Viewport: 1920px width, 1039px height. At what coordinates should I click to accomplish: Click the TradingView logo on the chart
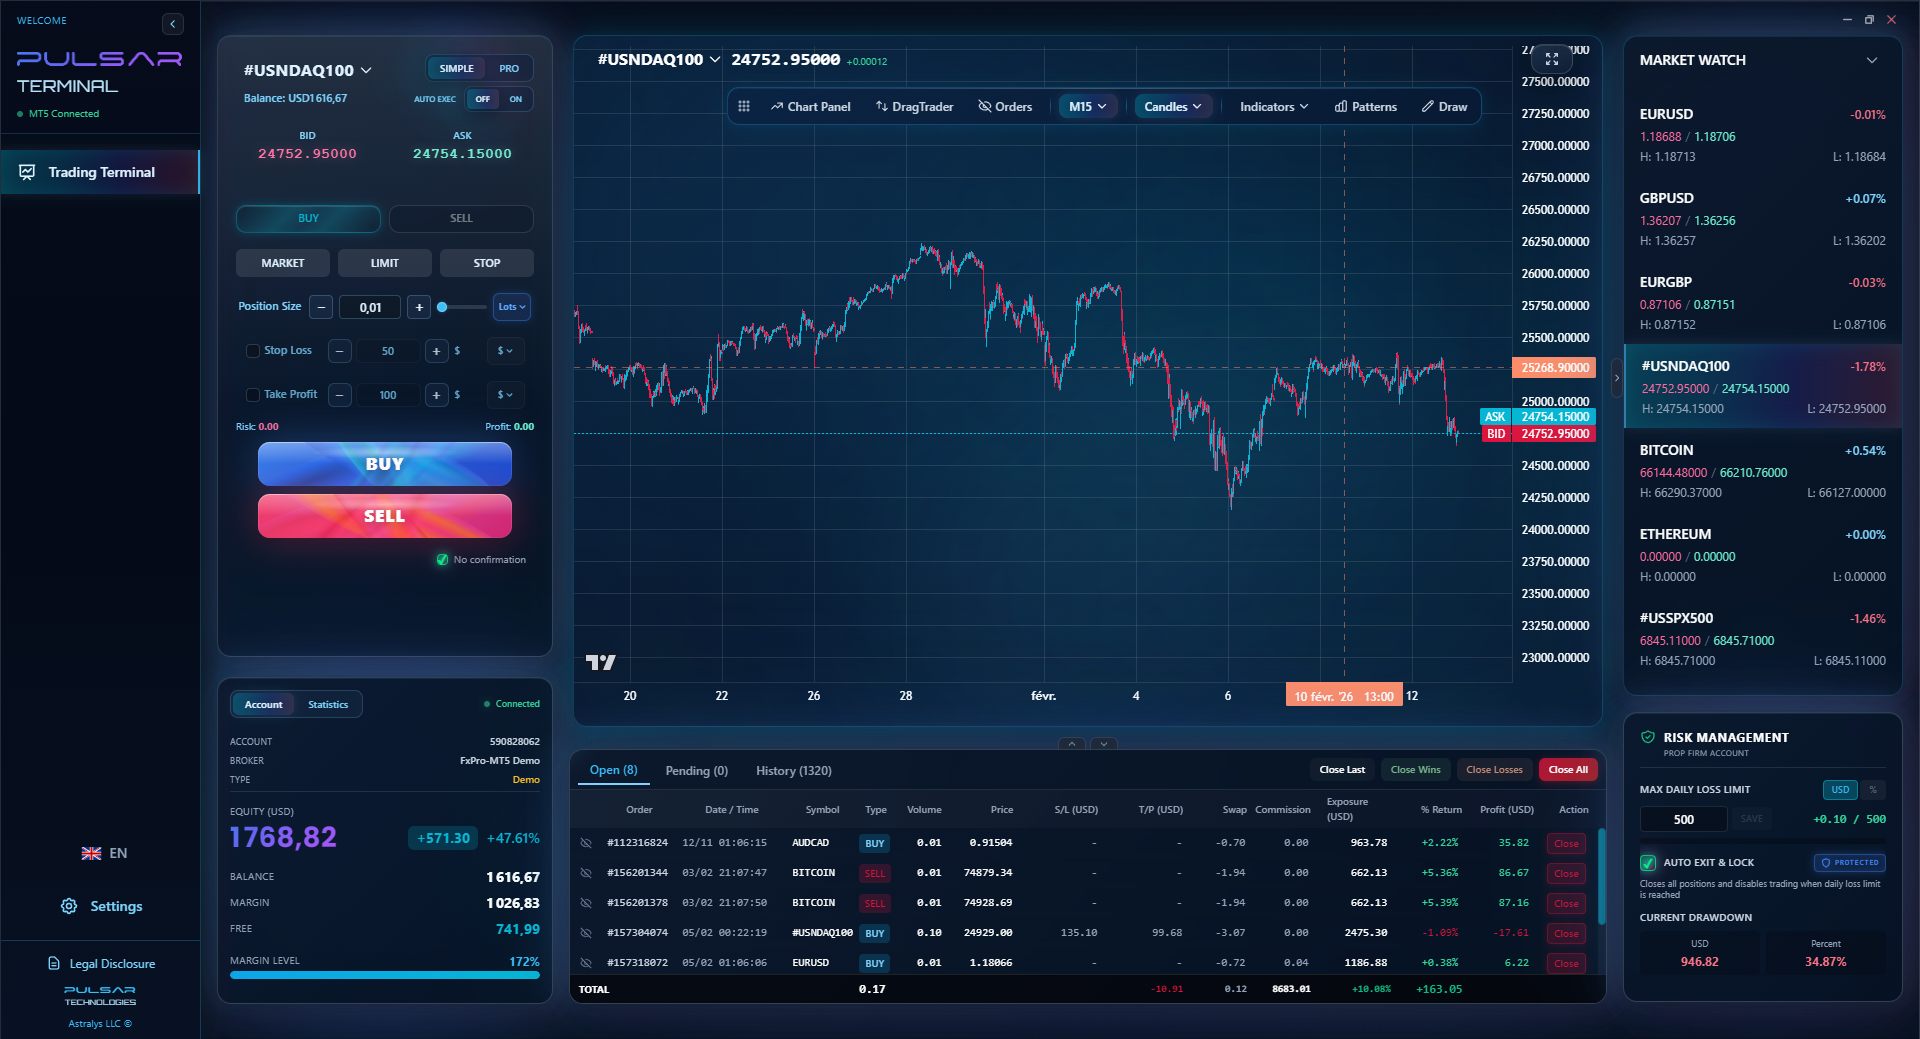pyautogui.click(x=599, y=661)
